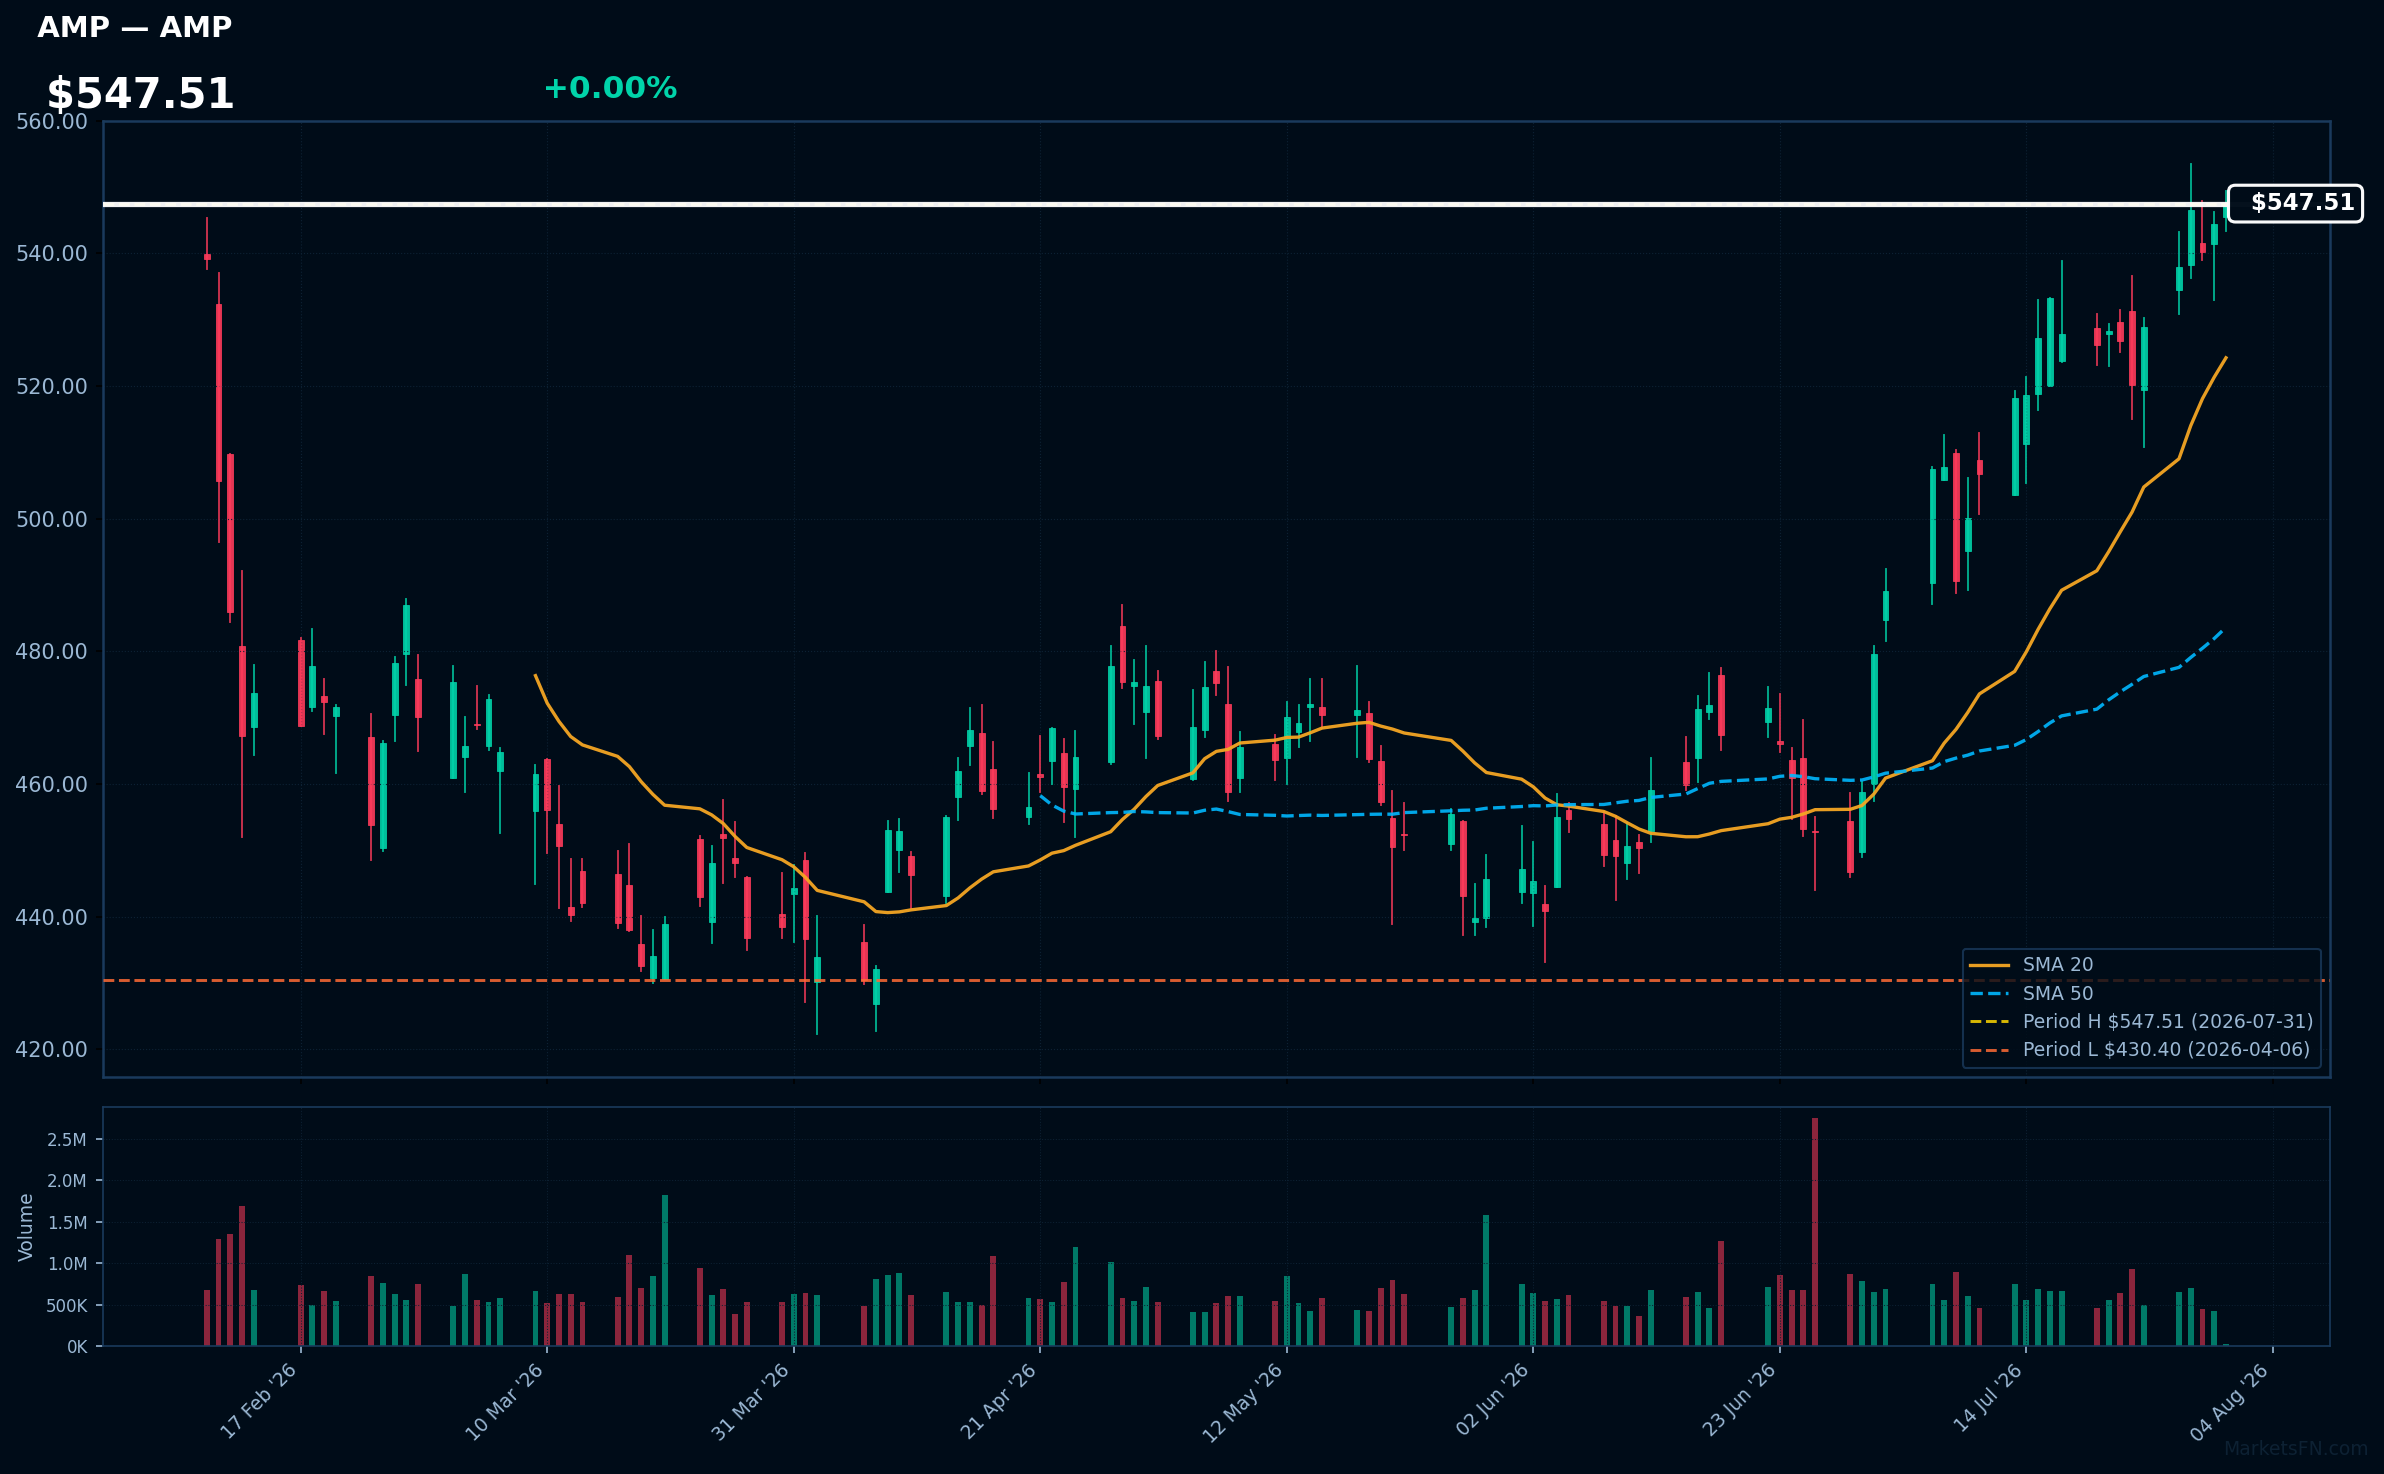Select the SMA 20 legend entry

[x=2031, y=965]
